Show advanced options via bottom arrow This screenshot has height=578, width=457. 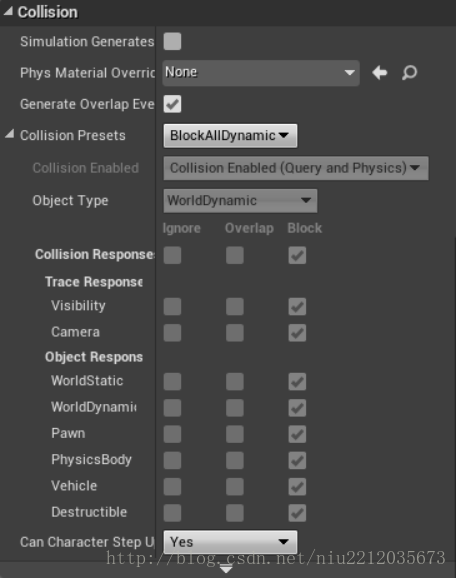pos(226,570)
